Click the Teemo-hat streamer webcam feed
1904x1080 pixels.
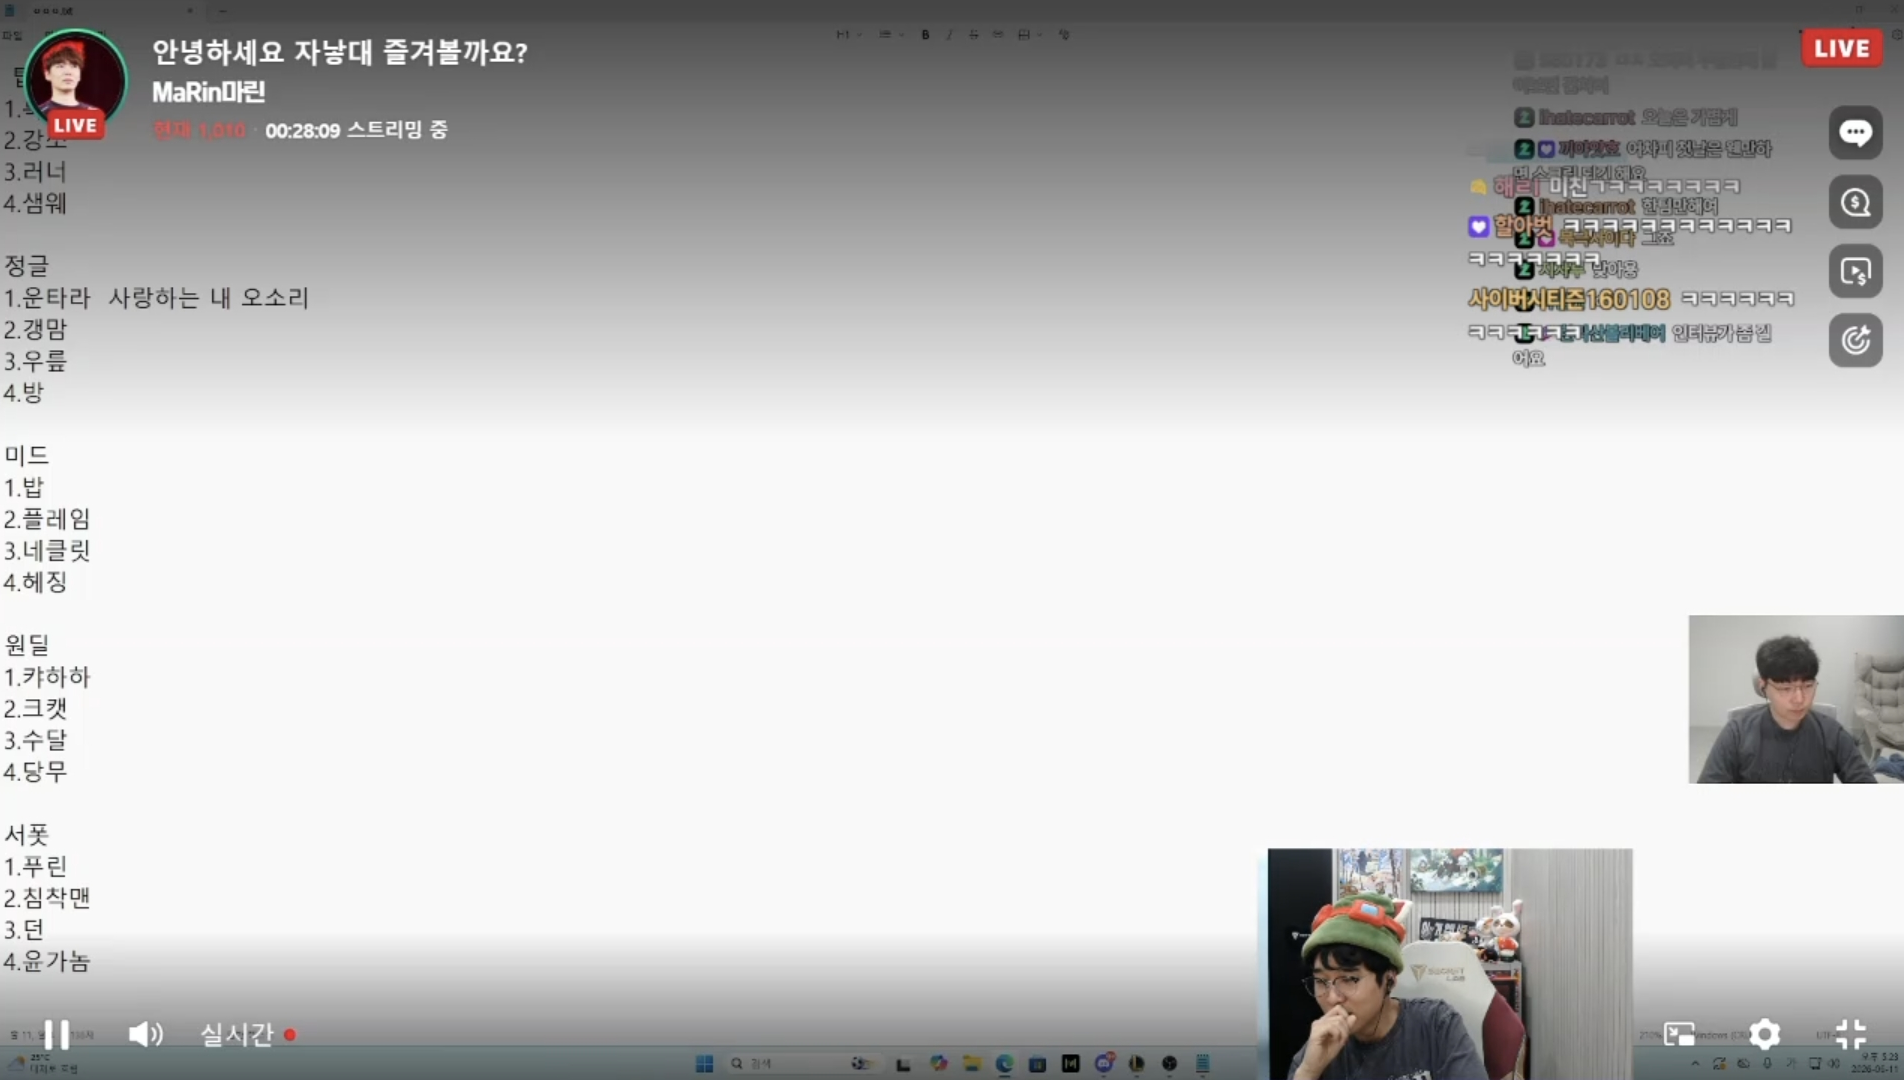point(1450,964)
